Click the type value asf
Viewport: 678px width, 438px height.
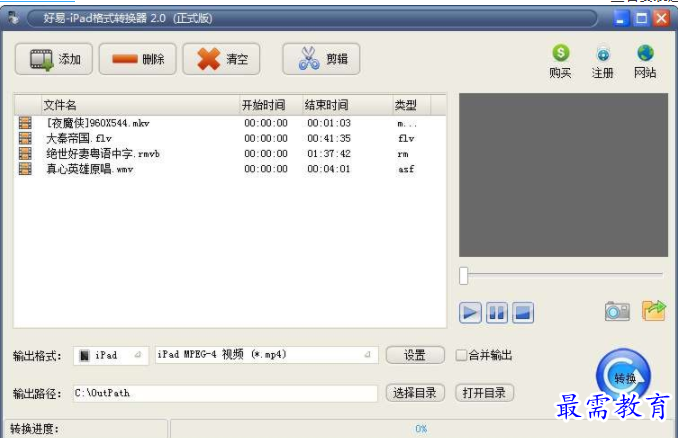coord(406,169)
